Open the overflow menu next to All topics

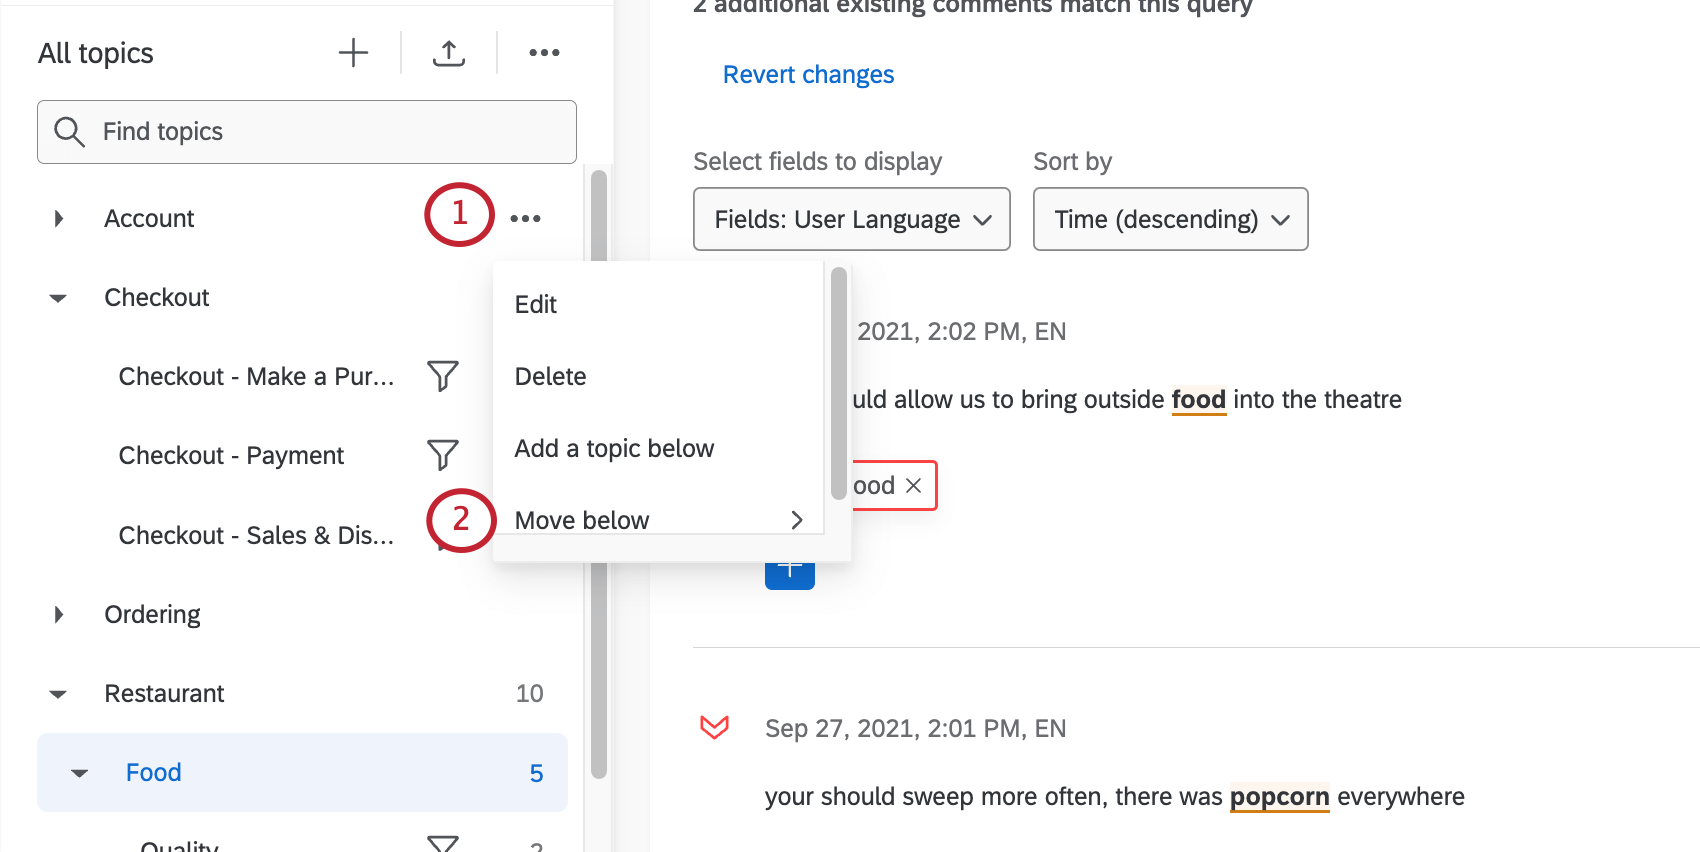coord(544,52)
